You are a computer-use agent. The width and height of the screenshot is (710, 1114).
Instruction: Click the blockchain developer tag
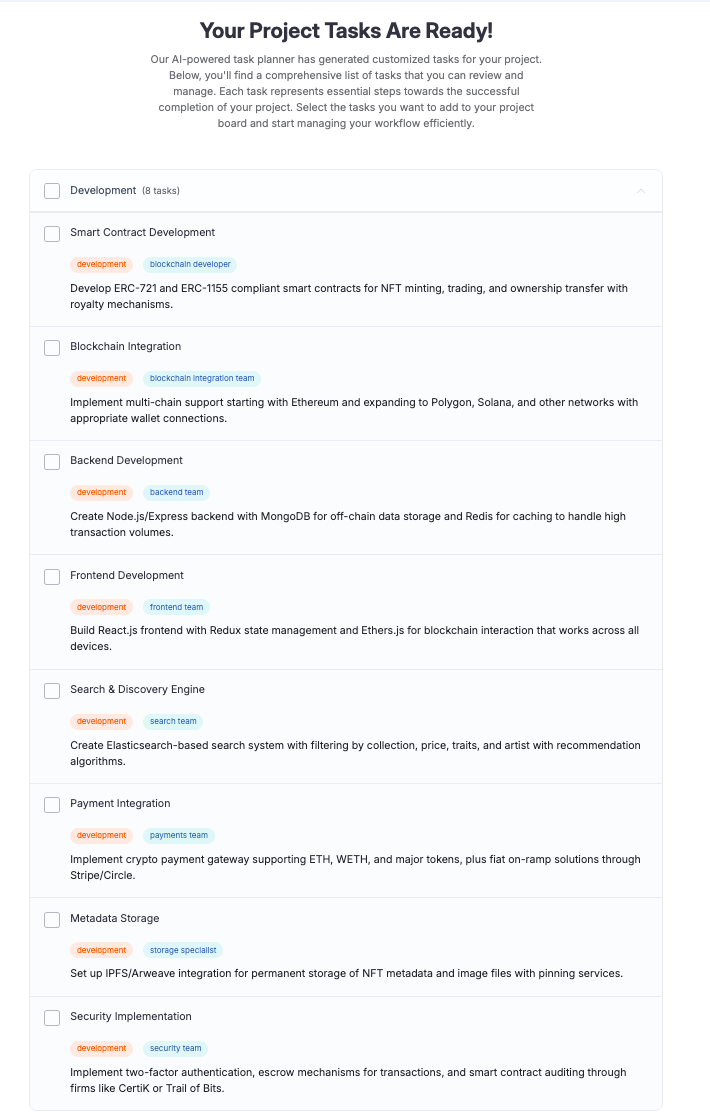(190, 265)
